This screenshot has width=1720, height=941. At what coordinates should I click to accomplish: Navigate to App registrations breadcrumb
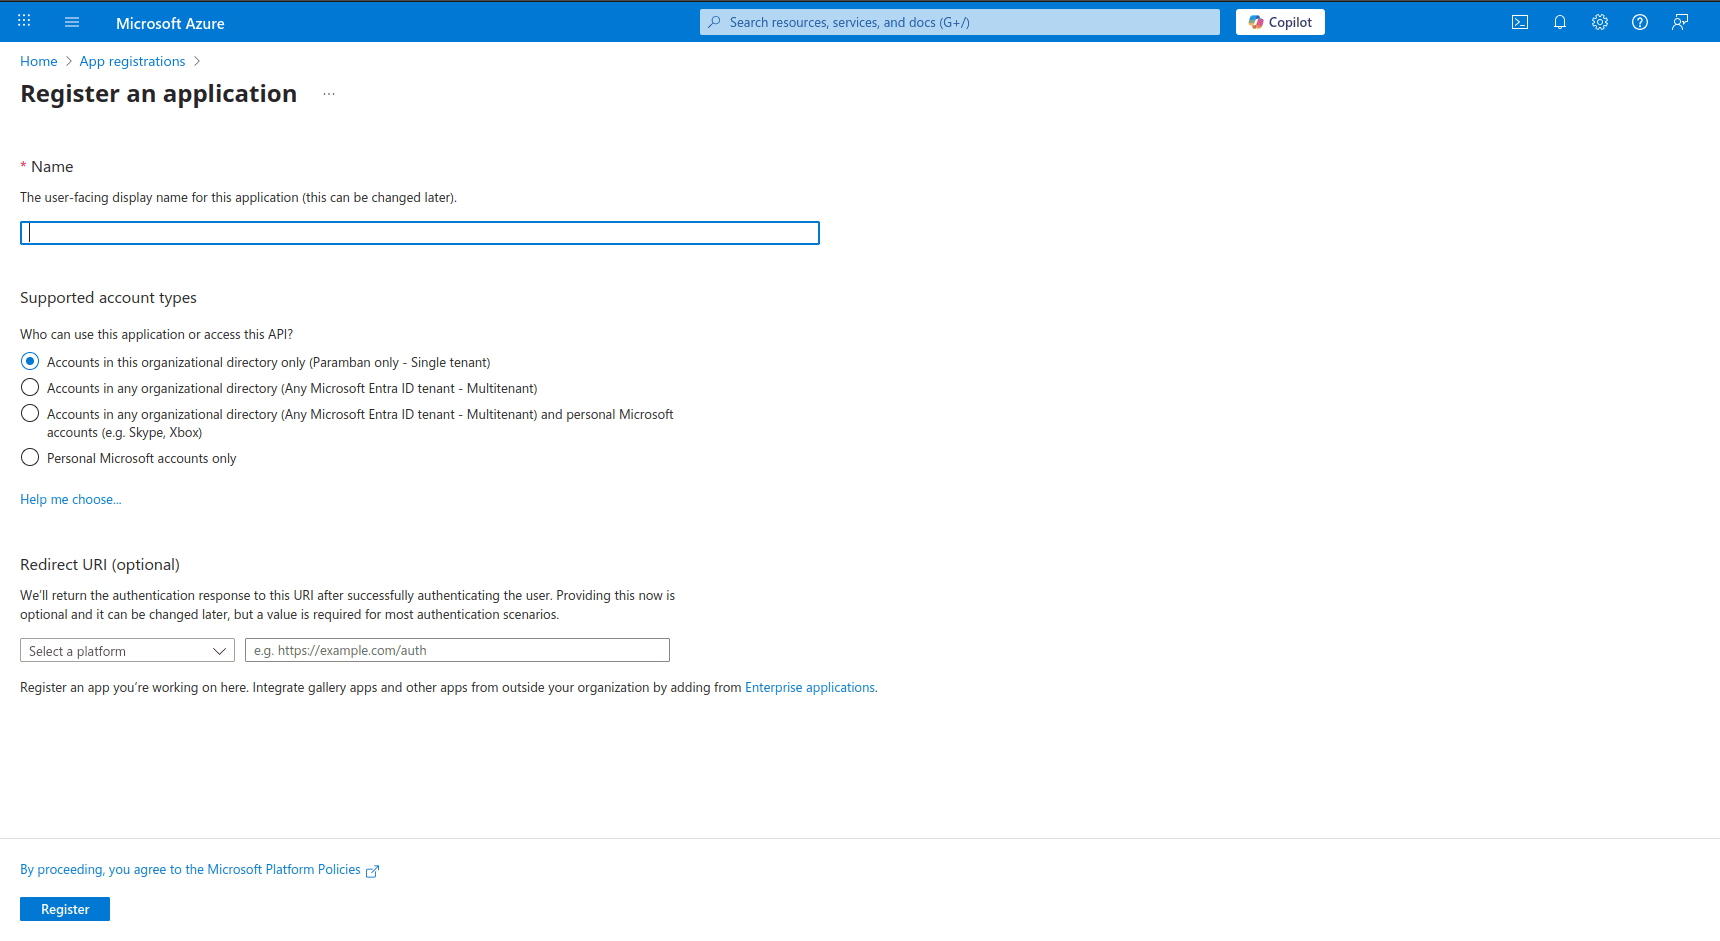(132, 61)
